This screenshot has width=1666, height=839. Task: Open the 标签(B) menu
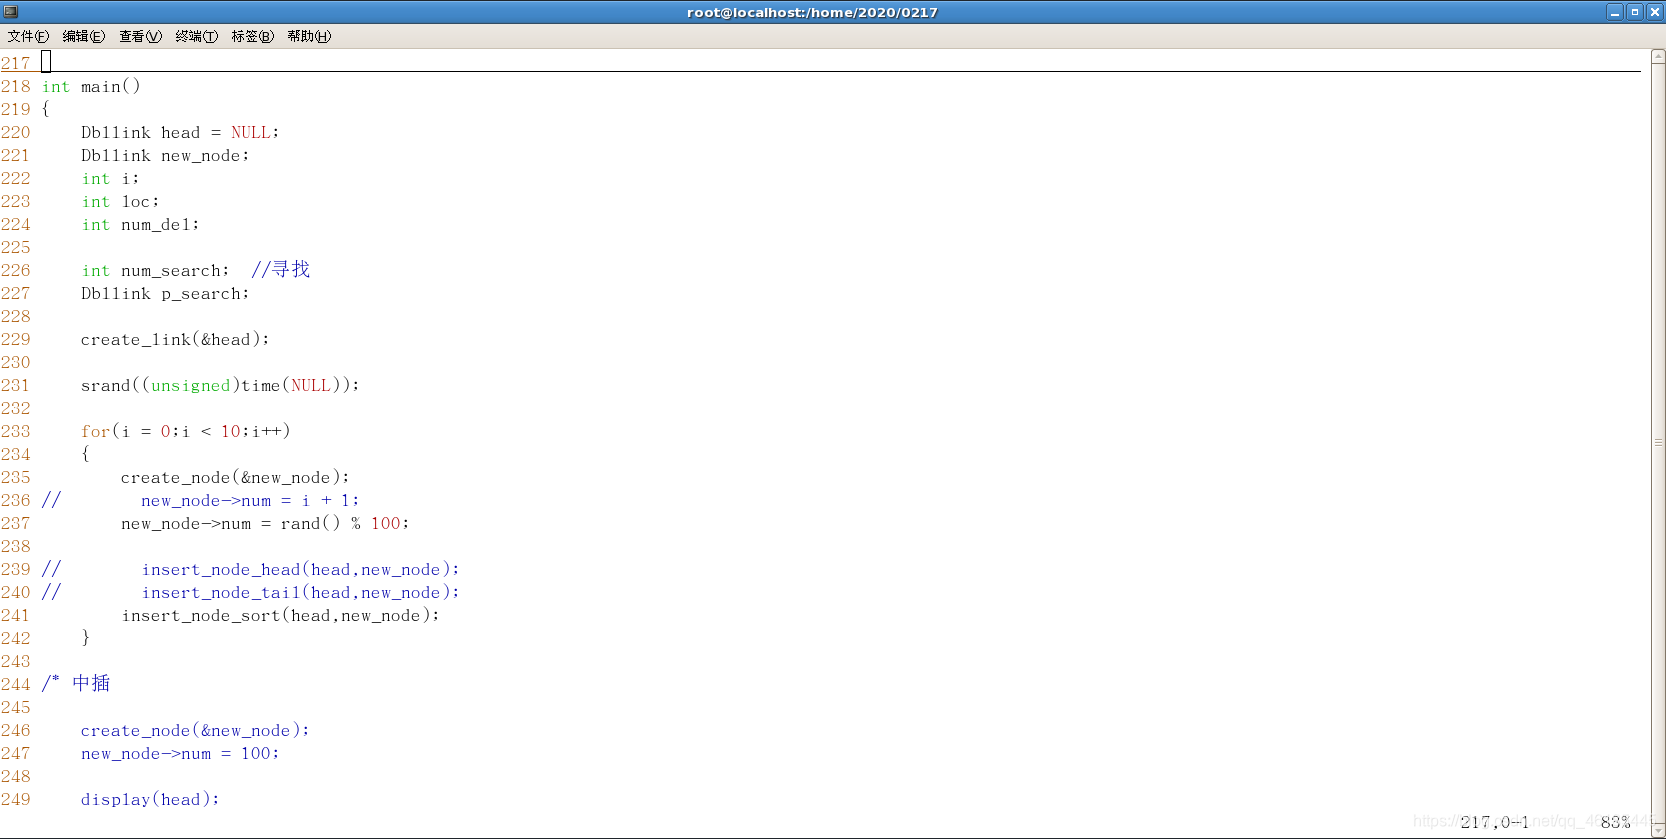click(x=252, y=36)
